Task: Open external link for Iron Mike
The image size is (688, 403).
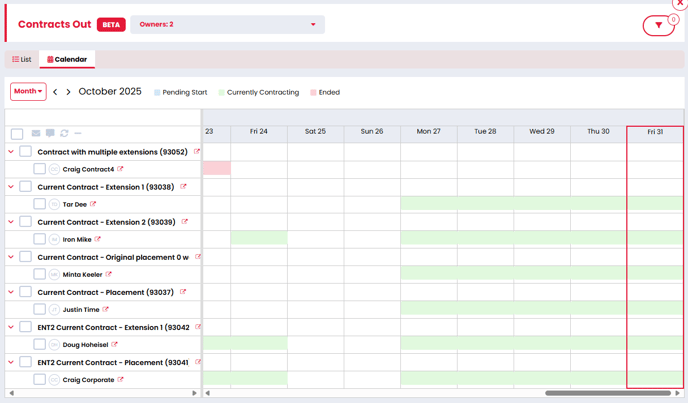Action: click(98, 239)
